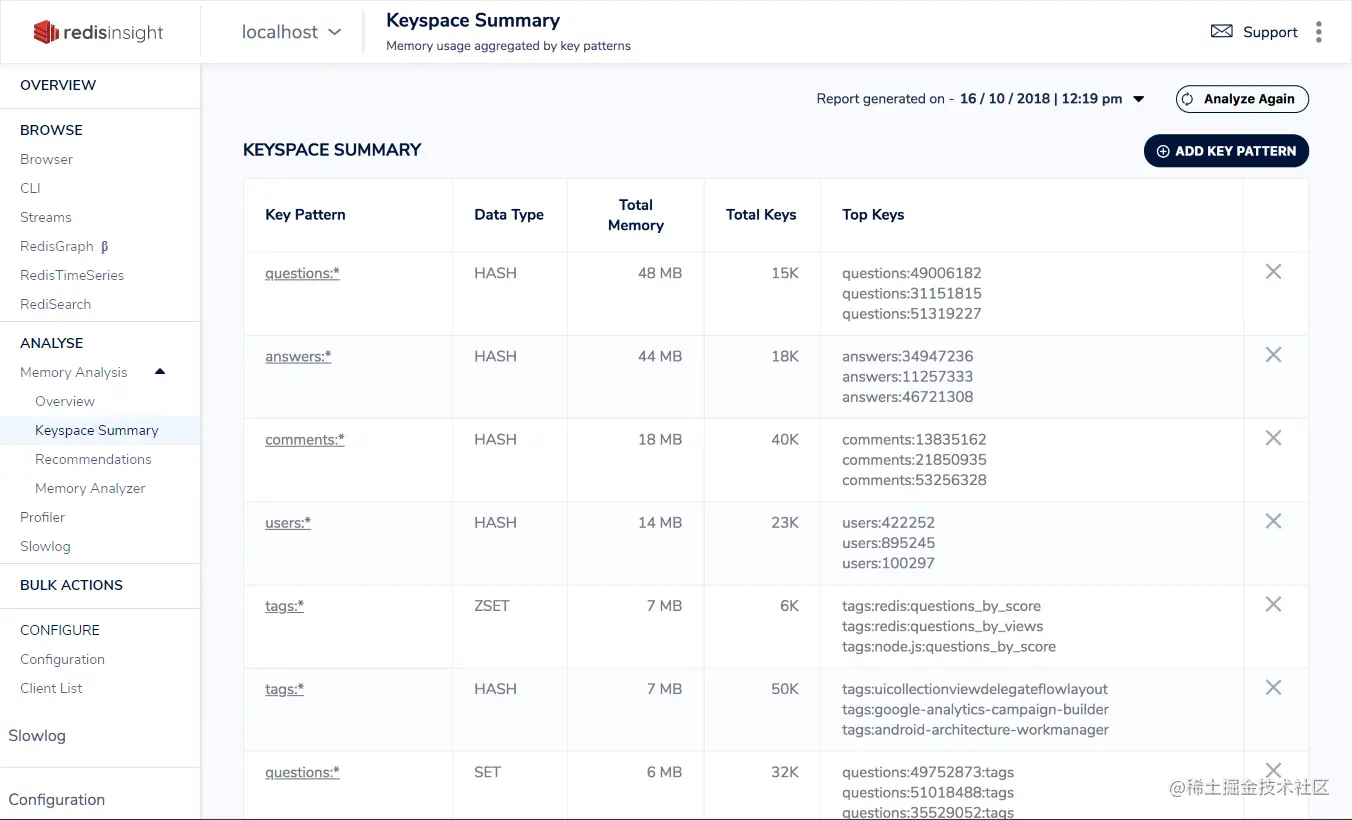This screenshot has height=820, width=1352.
Task: Click top key questions:49006182
Action: click(912, 273)
